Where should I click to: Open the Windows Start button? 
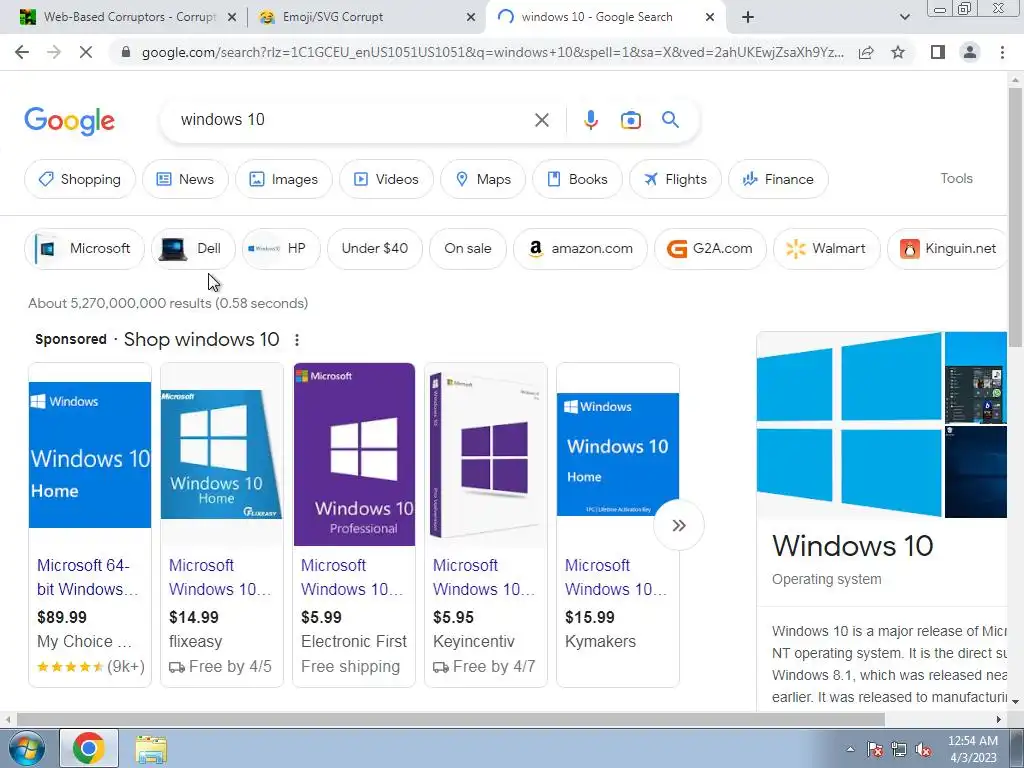(x=26, y=748)
